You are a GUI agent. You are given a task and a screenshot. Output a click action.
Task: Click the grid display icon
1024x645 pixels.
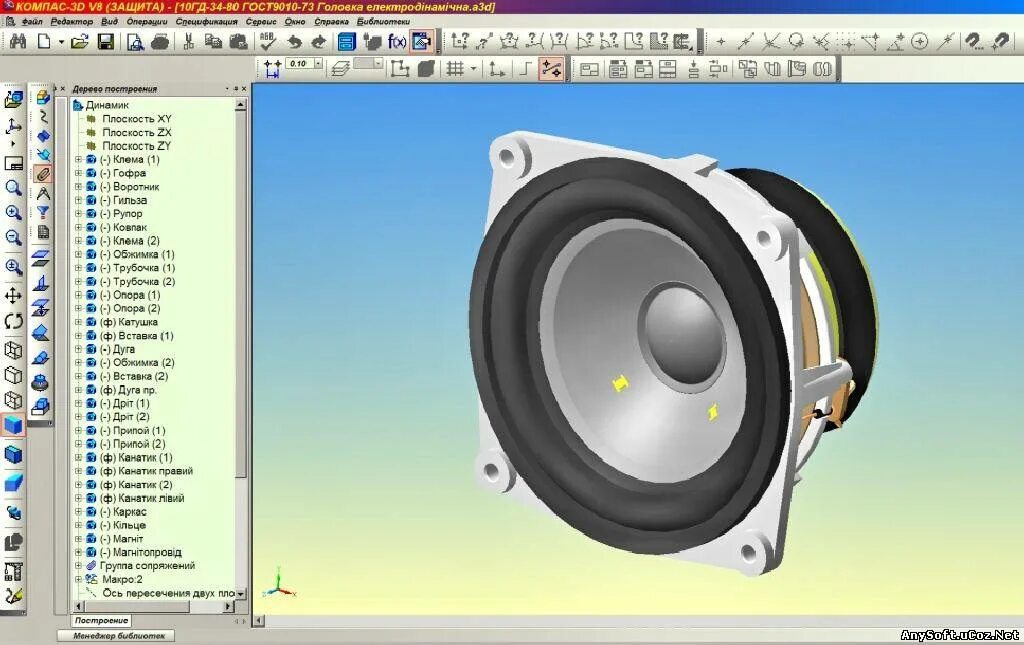click(x=455, y=69)
